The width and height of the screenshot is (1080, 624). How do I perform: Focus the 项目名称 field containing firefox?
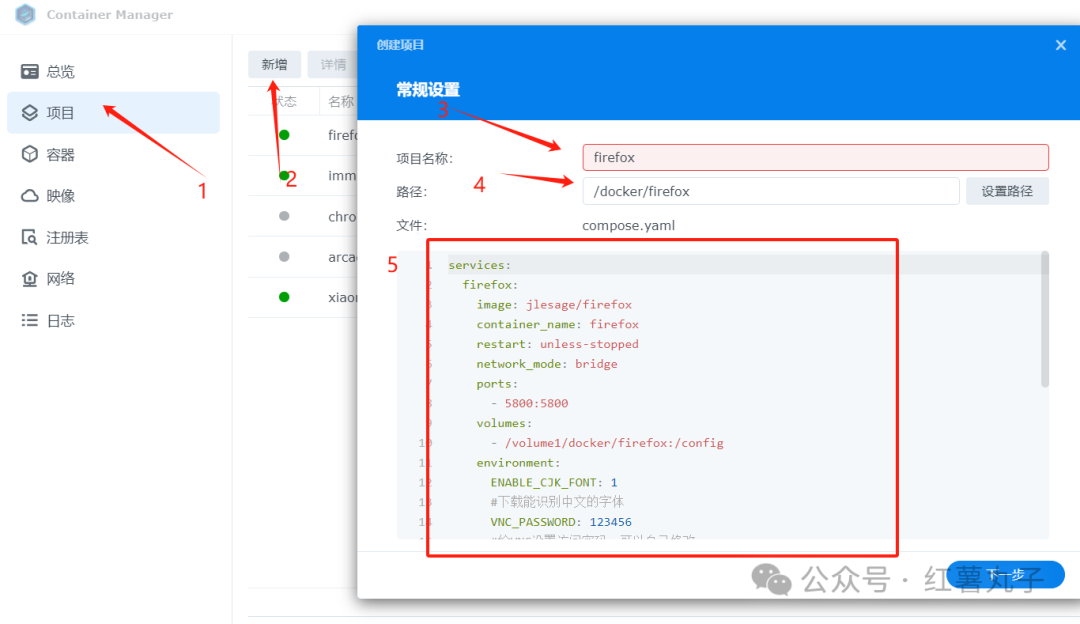[816, 158]
